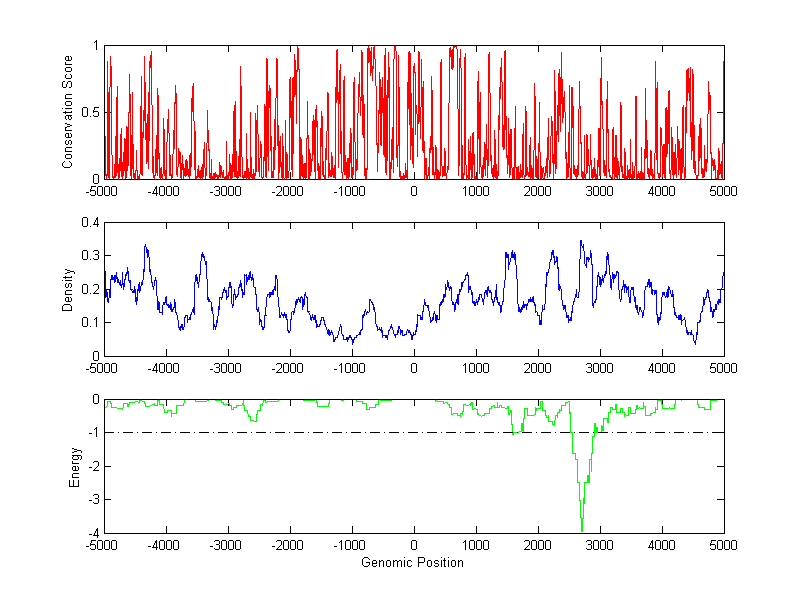Viewport: 800px width, 599px height.
Task: Click the 0.5 tick on Conservation Score axis
Action: point(88,112)
